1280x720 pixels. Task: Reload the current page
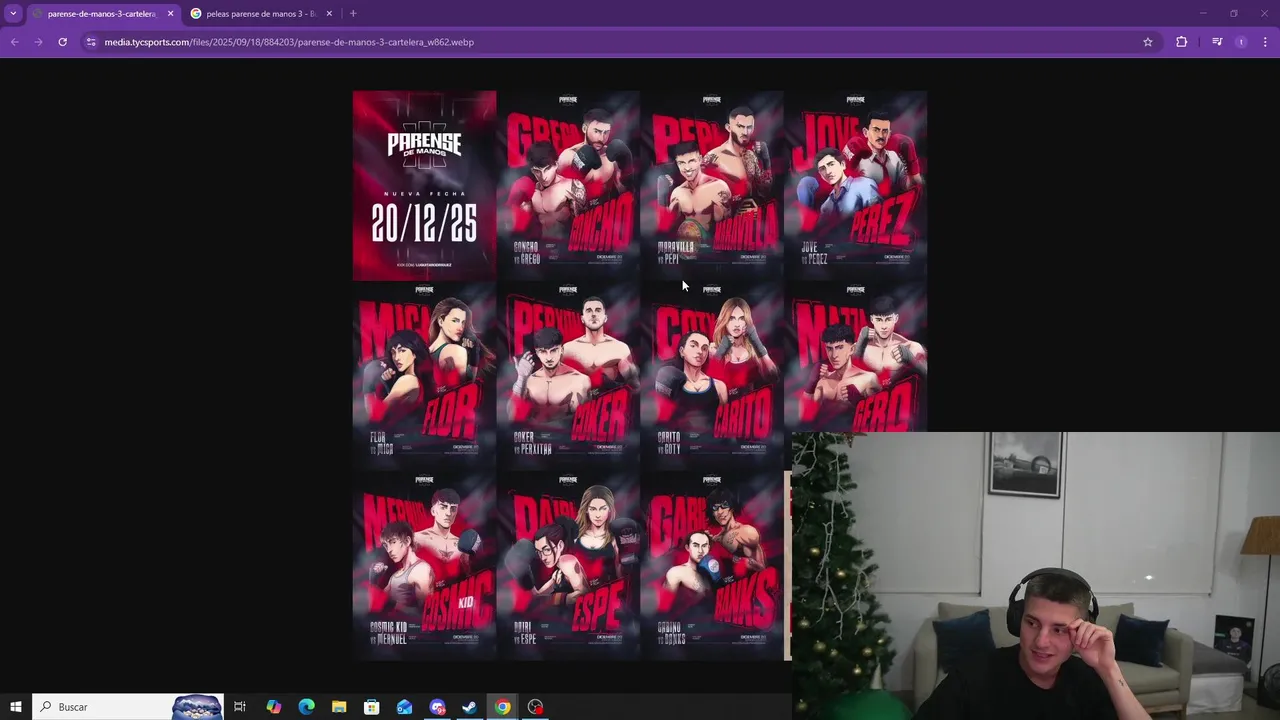tap(63, 42)
